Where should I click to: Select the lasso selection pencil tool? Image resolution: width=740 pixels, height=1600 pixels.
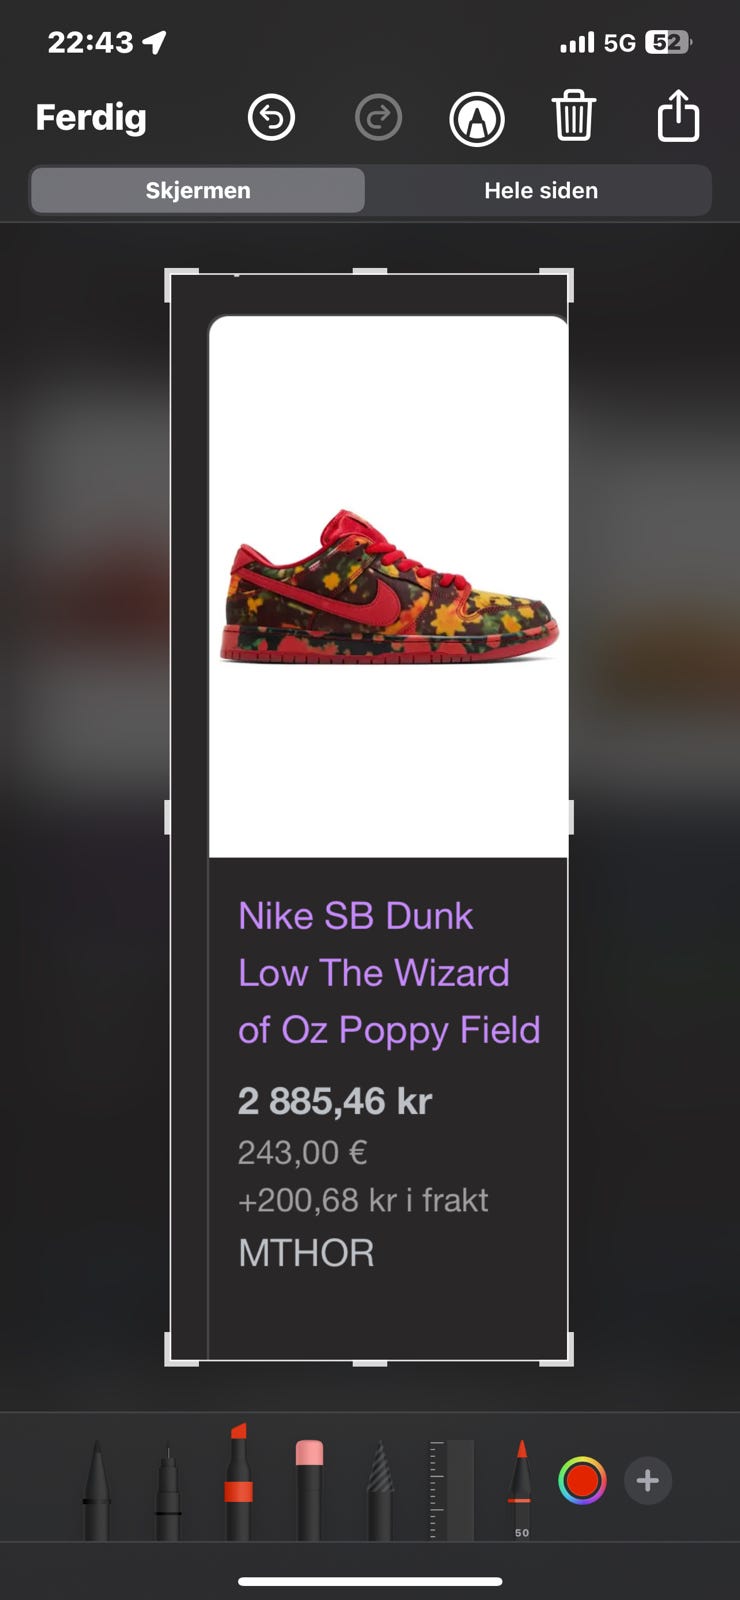[380, 1490]
